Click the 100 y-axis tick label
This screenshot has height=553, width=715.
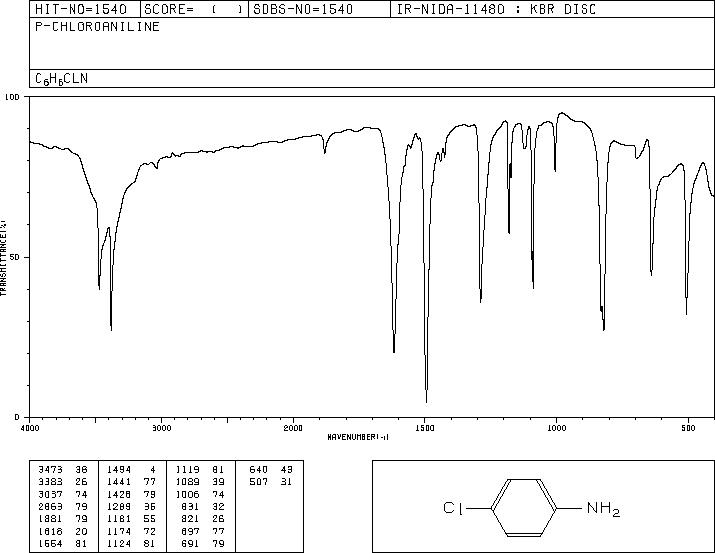tap(12, 97)
